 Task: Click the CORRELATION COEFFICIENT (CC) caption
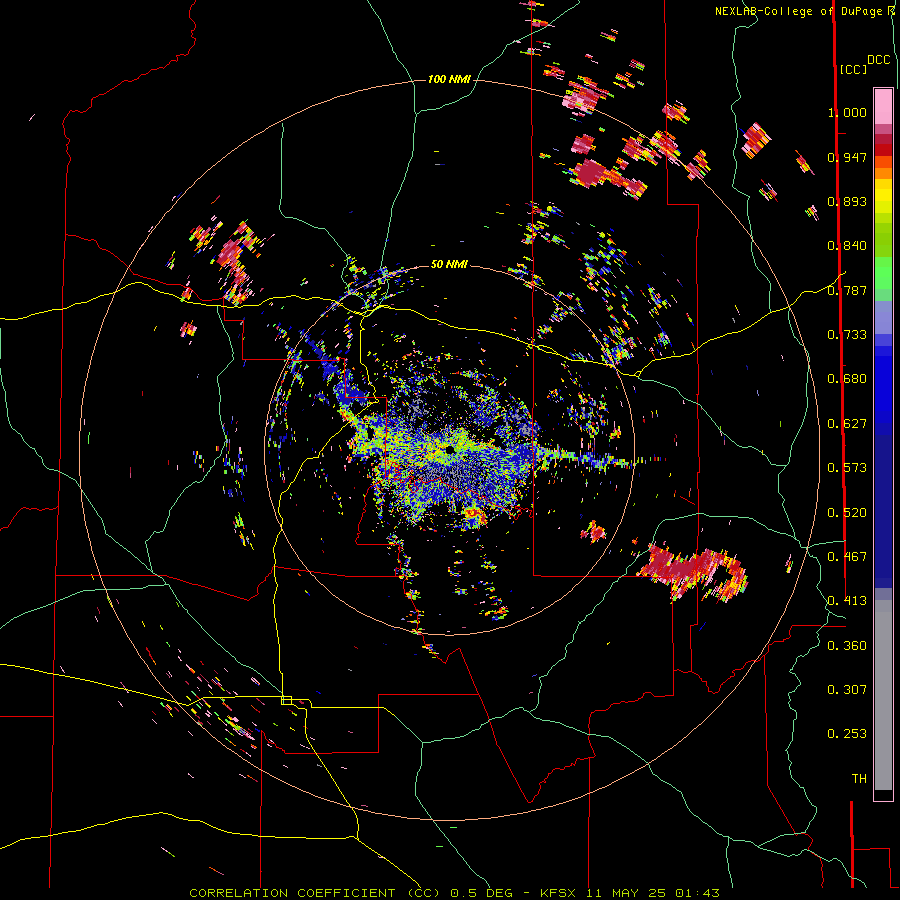315,893
